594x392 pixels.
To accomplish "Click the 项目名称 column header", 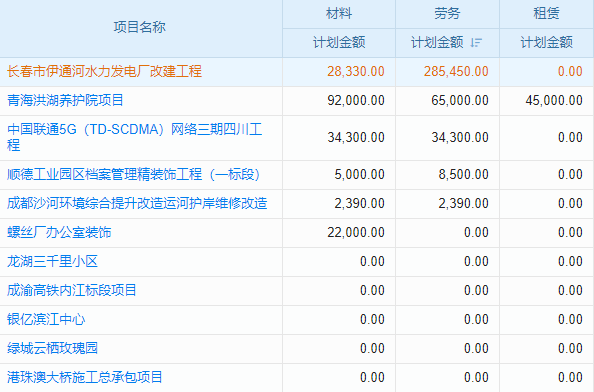I will coord(140,27).
